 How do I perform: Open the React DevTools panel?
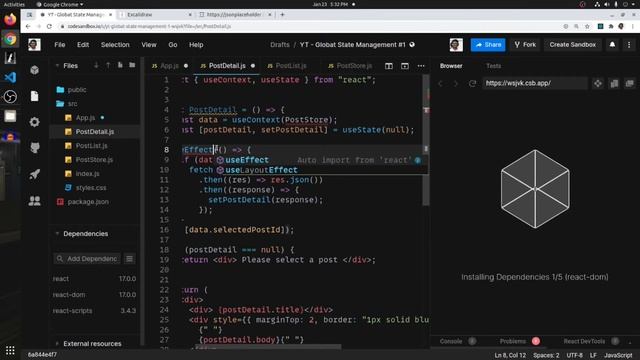coord(584,341)
